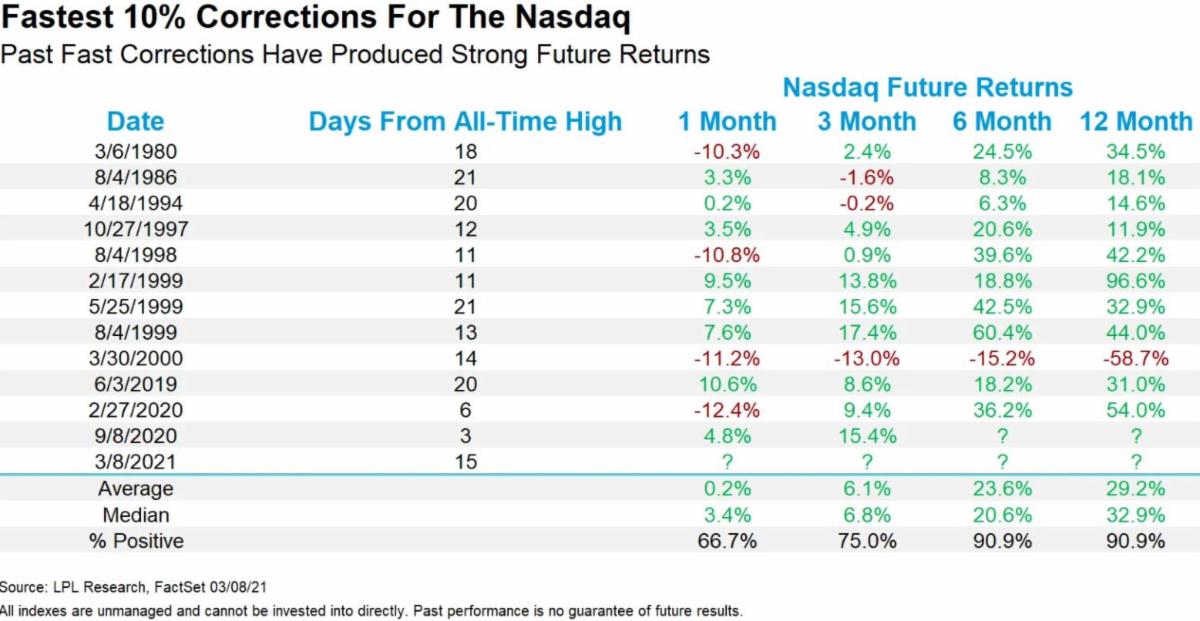Click the 3/8/2021 date cell
This screenshot has width=1200, height=621.
(135, 462)
